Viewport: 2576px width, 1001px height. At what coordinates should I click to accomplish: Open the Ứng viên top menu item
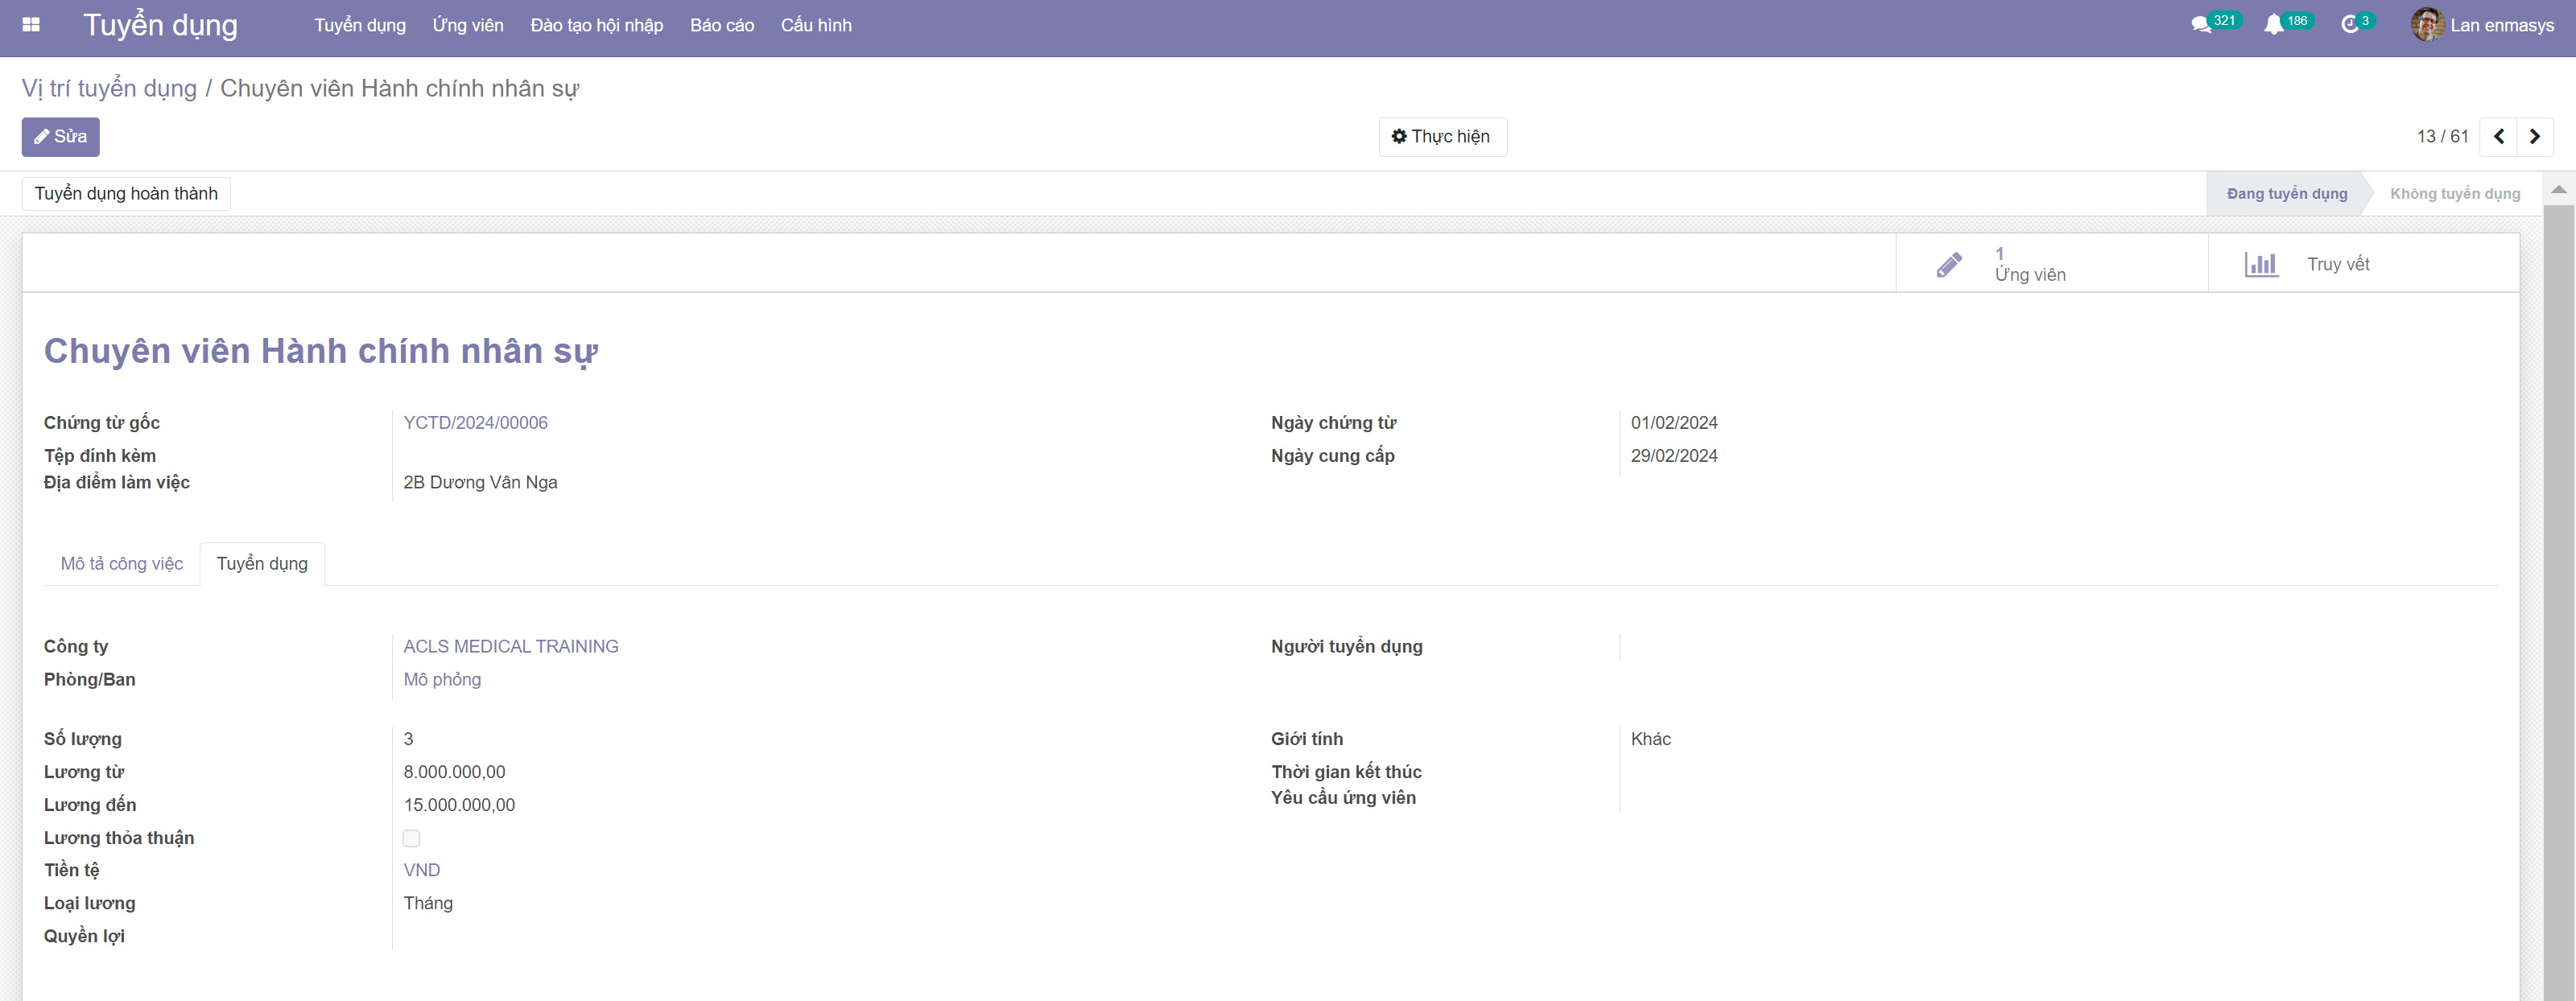click(x=468, y=25)
